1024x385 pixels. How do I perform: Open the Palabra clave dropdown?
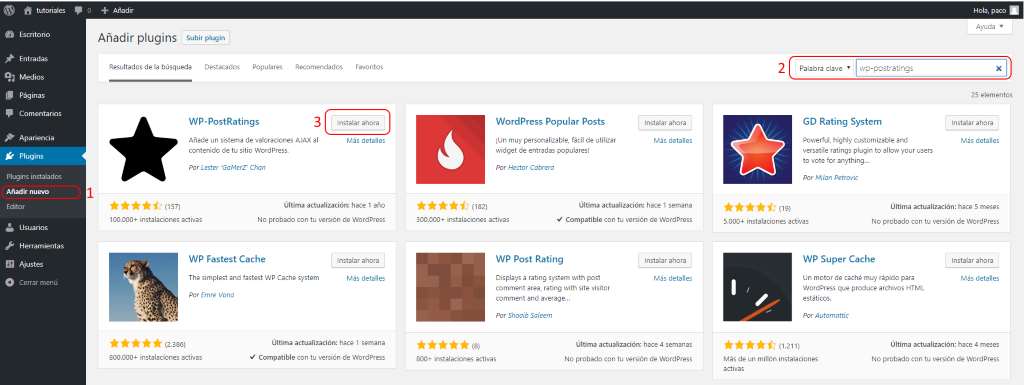824,68
